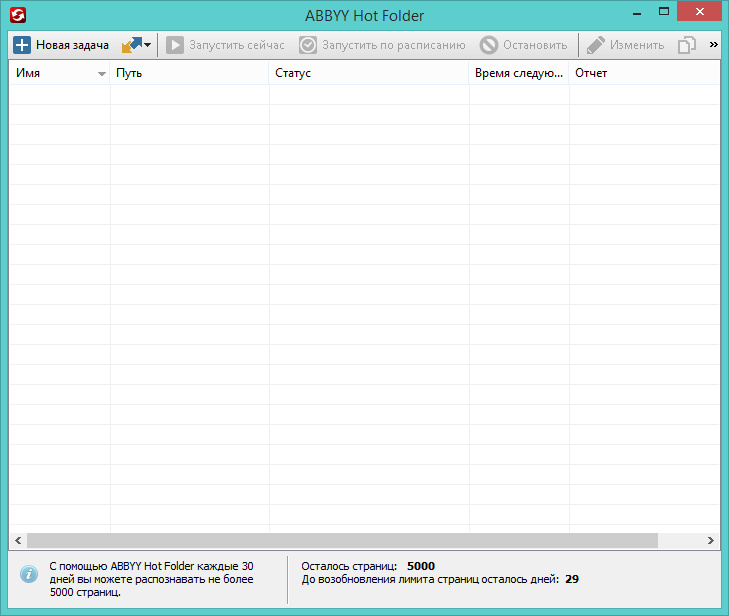Click the Новая задача button
The width and height of the screenshot is (729, 616).
[61, 45]
